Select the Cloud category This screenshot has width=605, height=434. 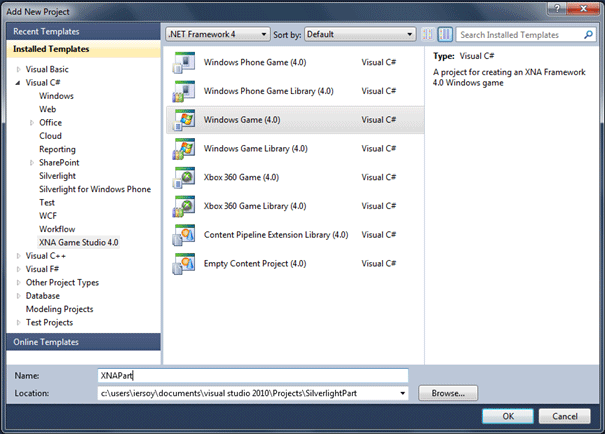tap(50, 136)
